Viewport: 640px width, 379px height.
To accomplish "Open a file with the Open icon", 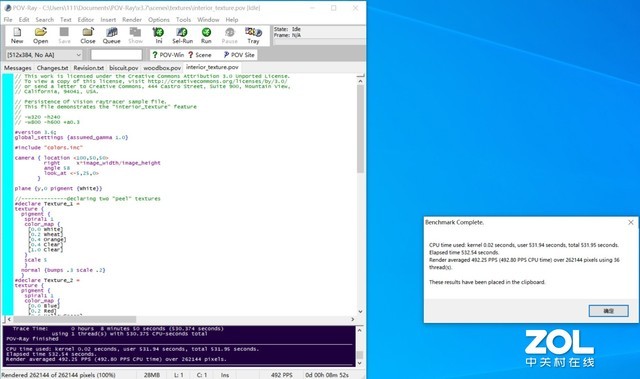I will (40, 35).
